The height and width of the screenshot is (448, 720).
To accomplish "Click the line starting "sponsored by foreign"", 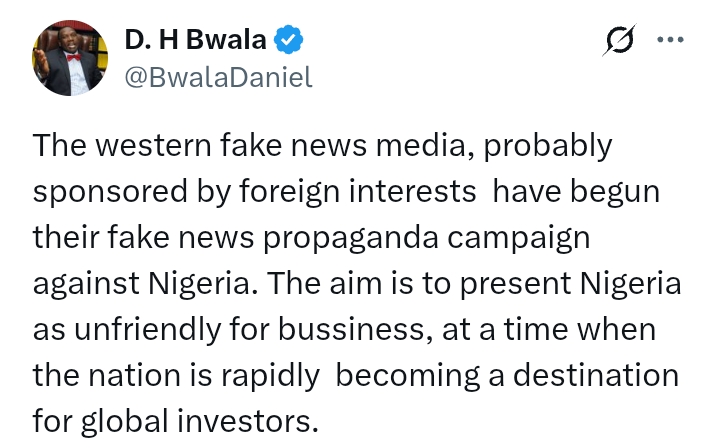I will (346, 193).
